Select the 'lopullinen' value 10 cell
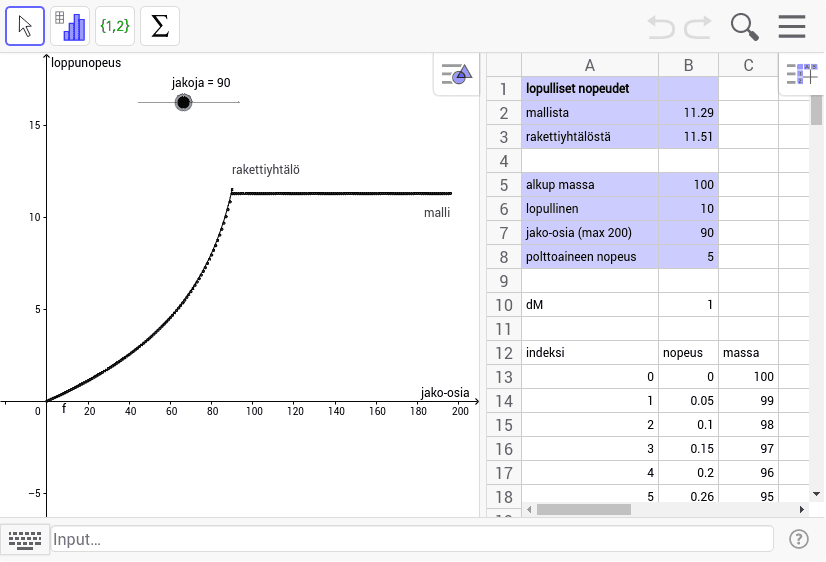Screen dimensions: 826x562 tap(689, 209)
